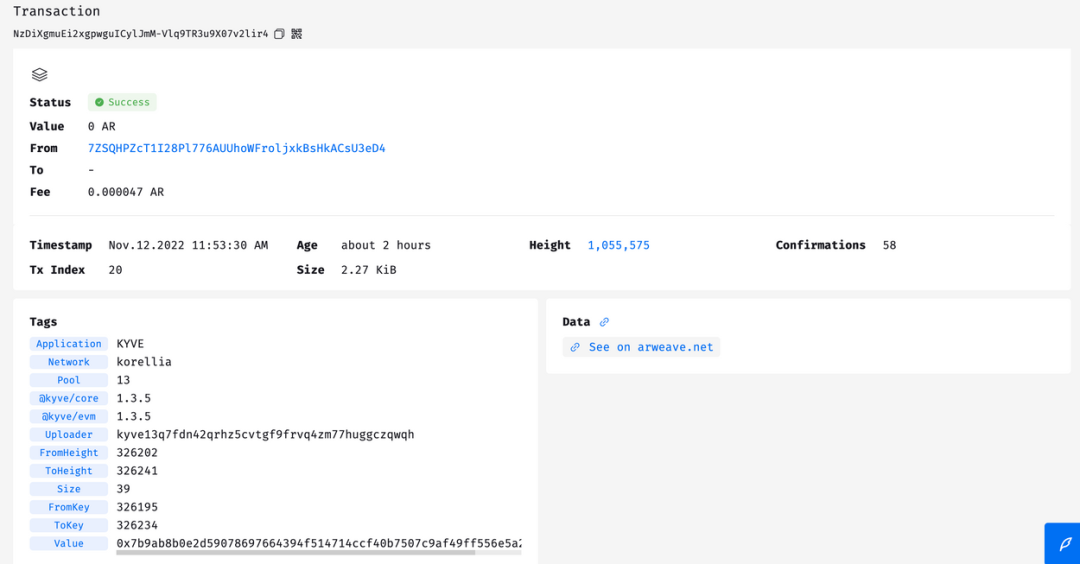Copy the transaction hash
Screen dimensions: 1080x564
point(280,34)
